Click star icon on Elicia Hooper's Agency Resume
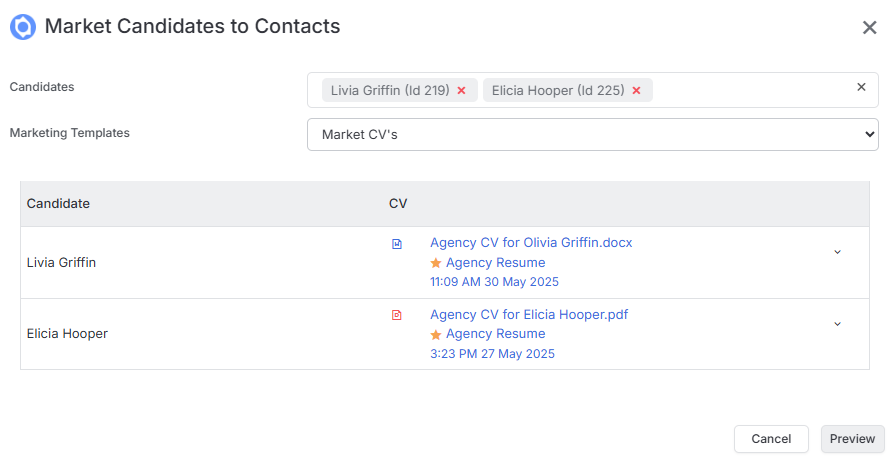 tap(436, 335)
